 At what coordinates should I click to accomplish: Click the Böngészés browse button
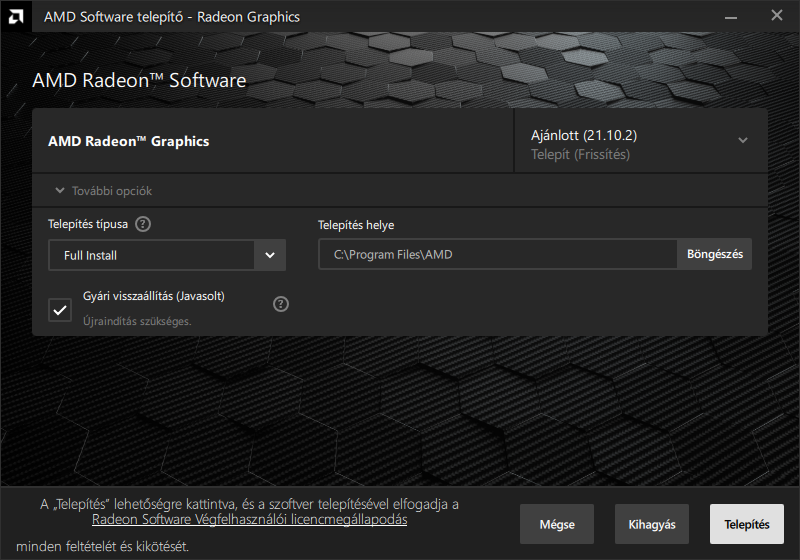click(714, 254)
